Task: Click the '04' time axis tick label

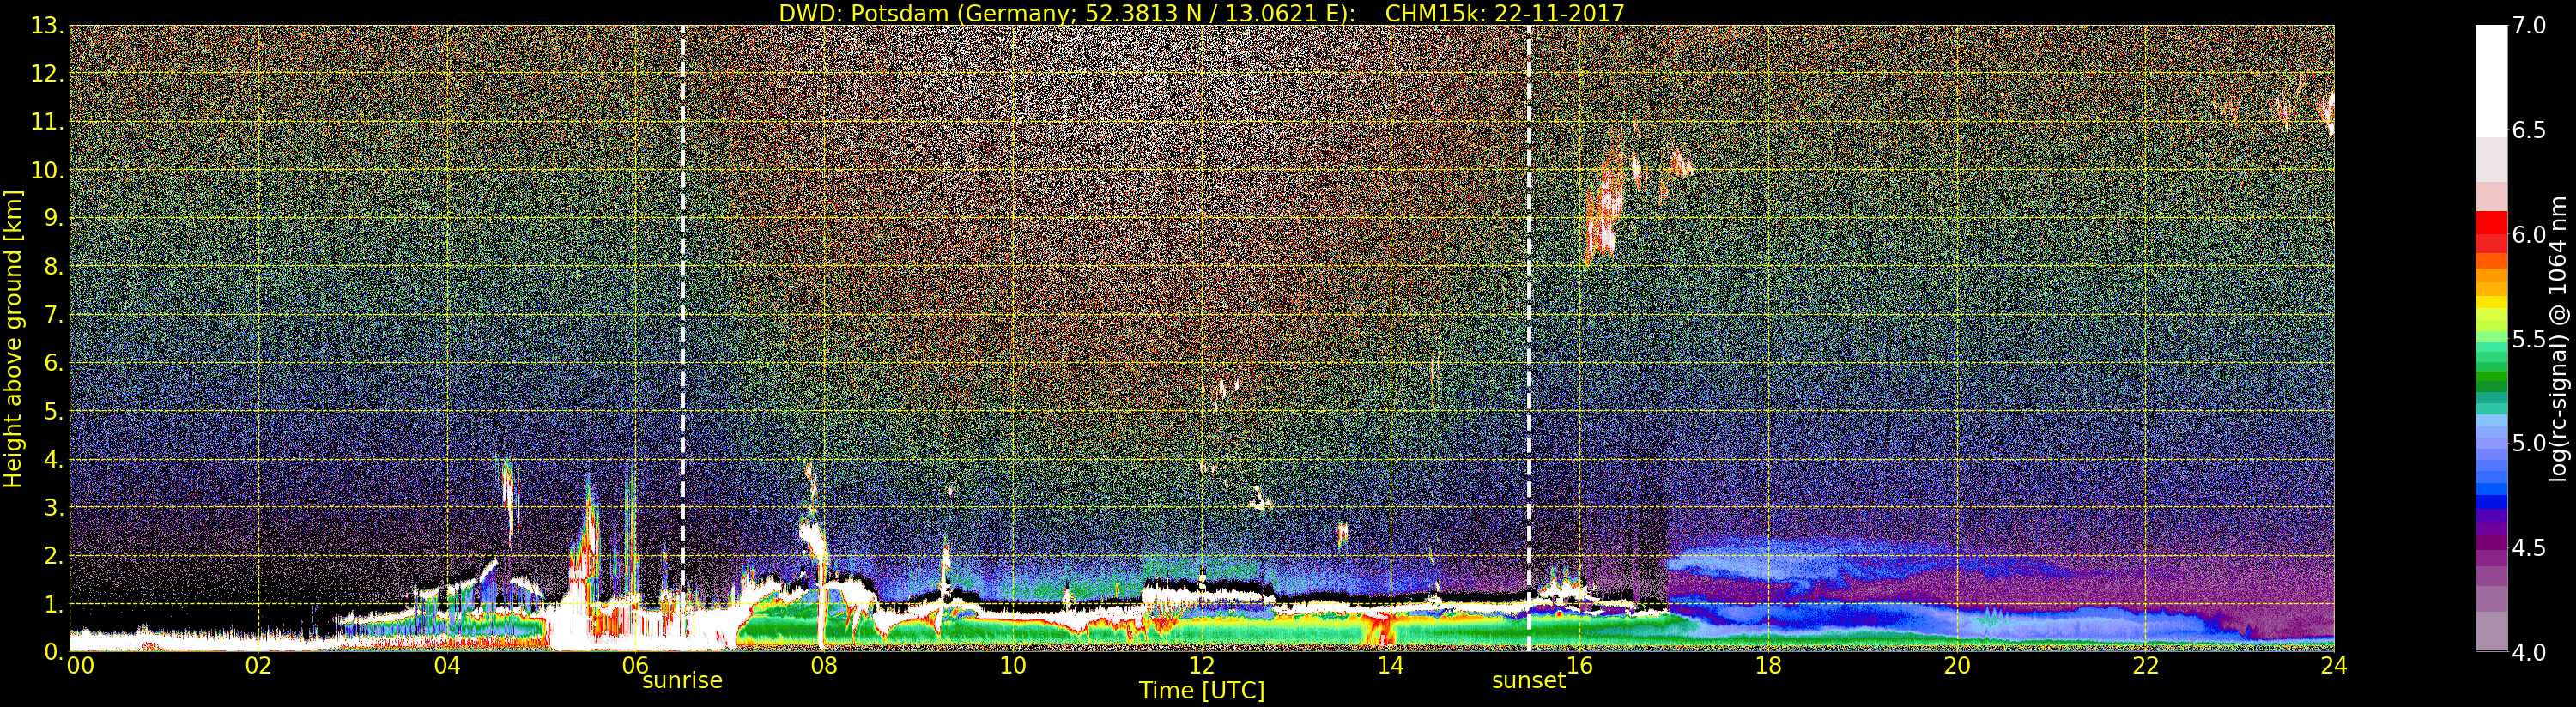Action: click(447, 665)
